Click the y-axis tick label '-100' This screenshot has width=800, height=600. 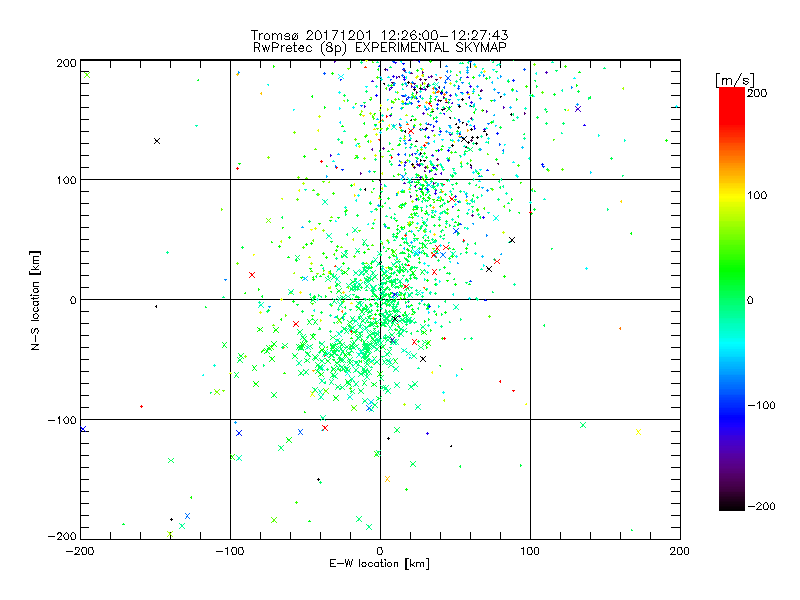(x=62, y=420)
